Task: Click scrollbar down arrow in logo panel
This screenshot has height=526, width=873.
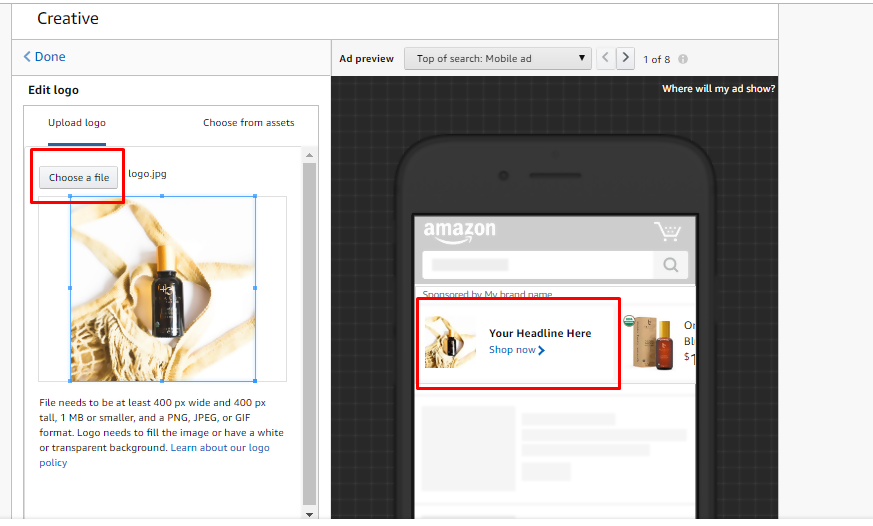Action: coord(310,514)
